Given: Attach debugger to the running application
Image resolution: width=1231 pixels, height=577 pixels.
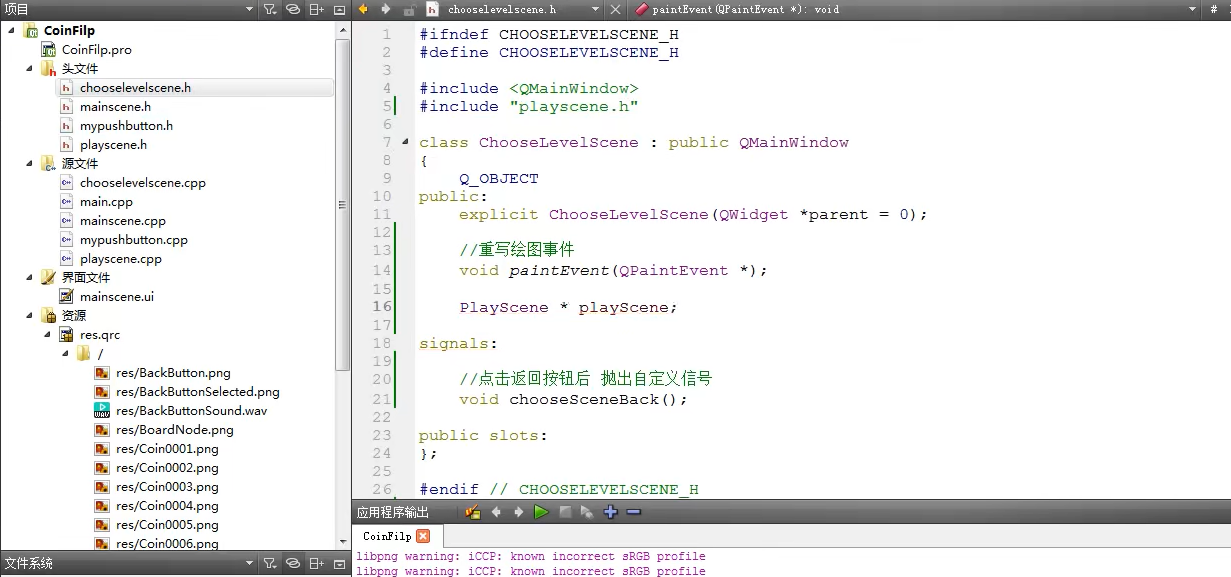Looking at the screenshot, I should (x=587, y=512).
